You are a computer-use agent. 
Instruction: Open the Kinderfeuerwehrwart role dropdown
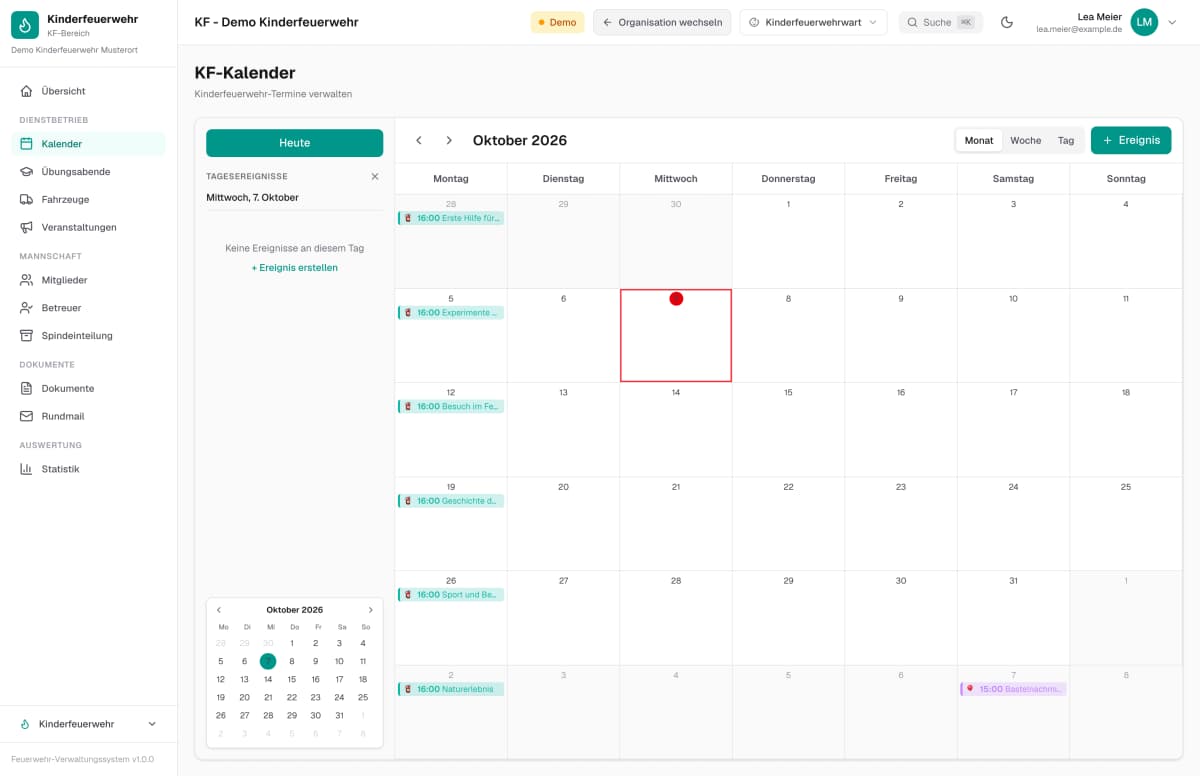813,22
